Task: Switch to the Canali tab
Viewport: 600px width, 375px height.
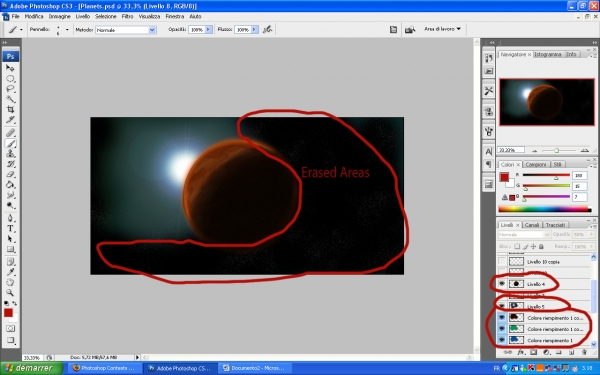Action: click(x=532, y=225)
